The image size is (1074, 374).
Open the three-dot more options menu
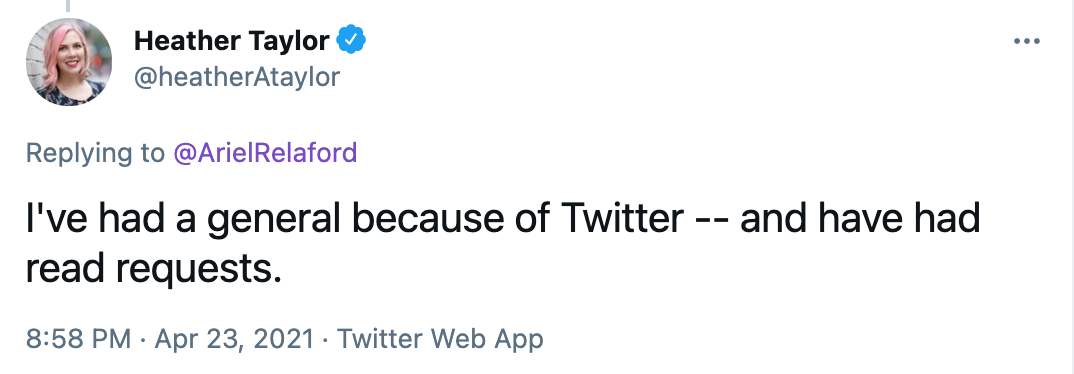(x=1027, y=42)
